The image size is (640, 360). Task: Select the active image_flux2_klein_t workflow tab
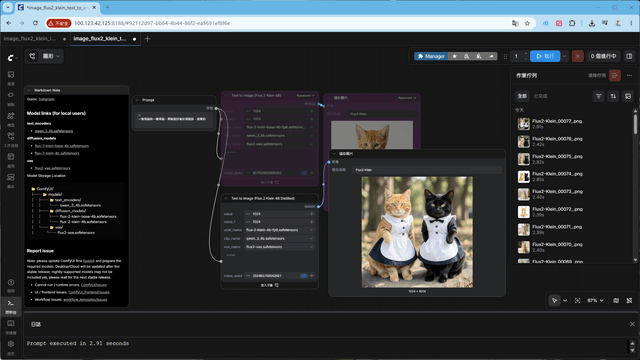coord(100,39)
